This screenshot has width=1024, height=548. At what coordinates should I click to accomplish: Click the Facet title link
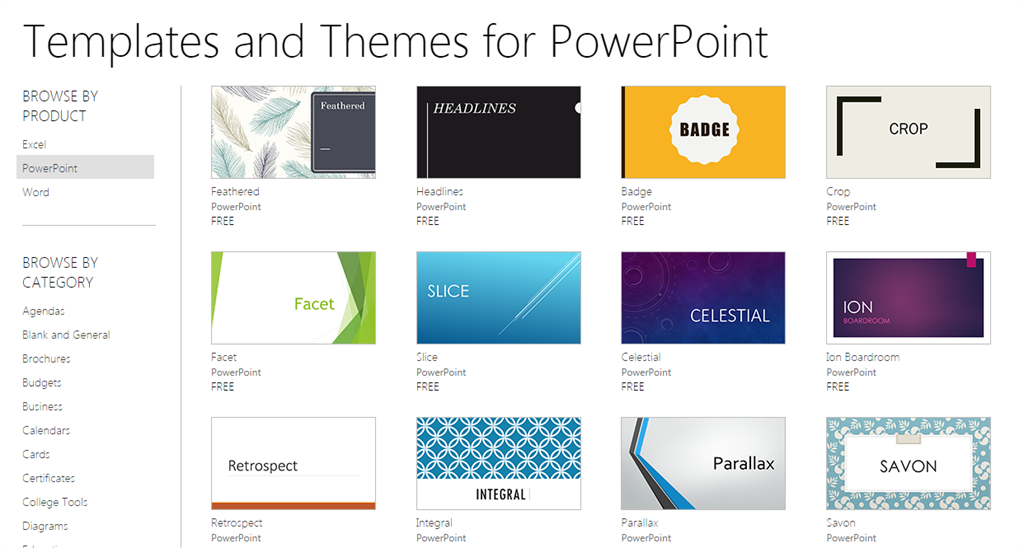point(223,357)
